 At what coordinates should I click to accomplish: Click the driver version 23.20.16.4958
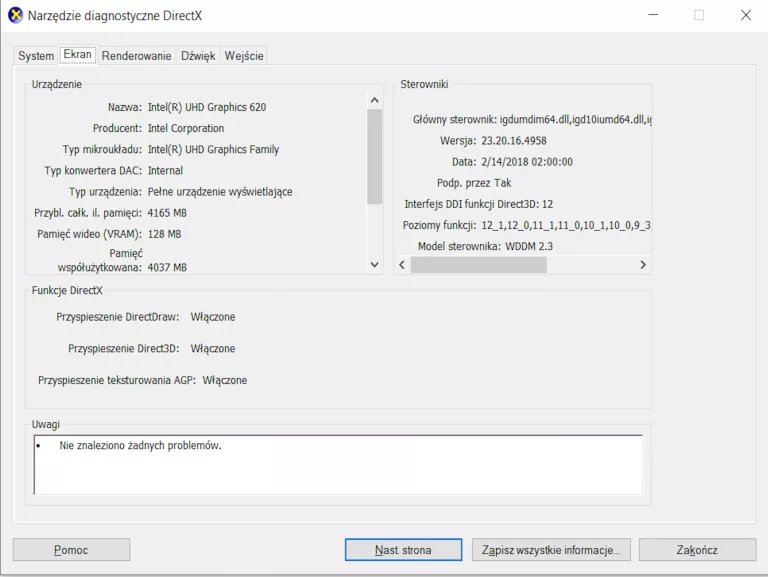(514, 141)
